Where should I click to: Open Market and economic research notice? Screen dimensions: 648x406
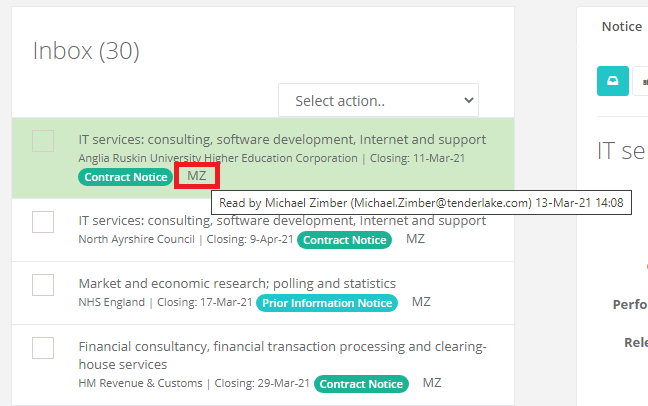pos(237,283)
